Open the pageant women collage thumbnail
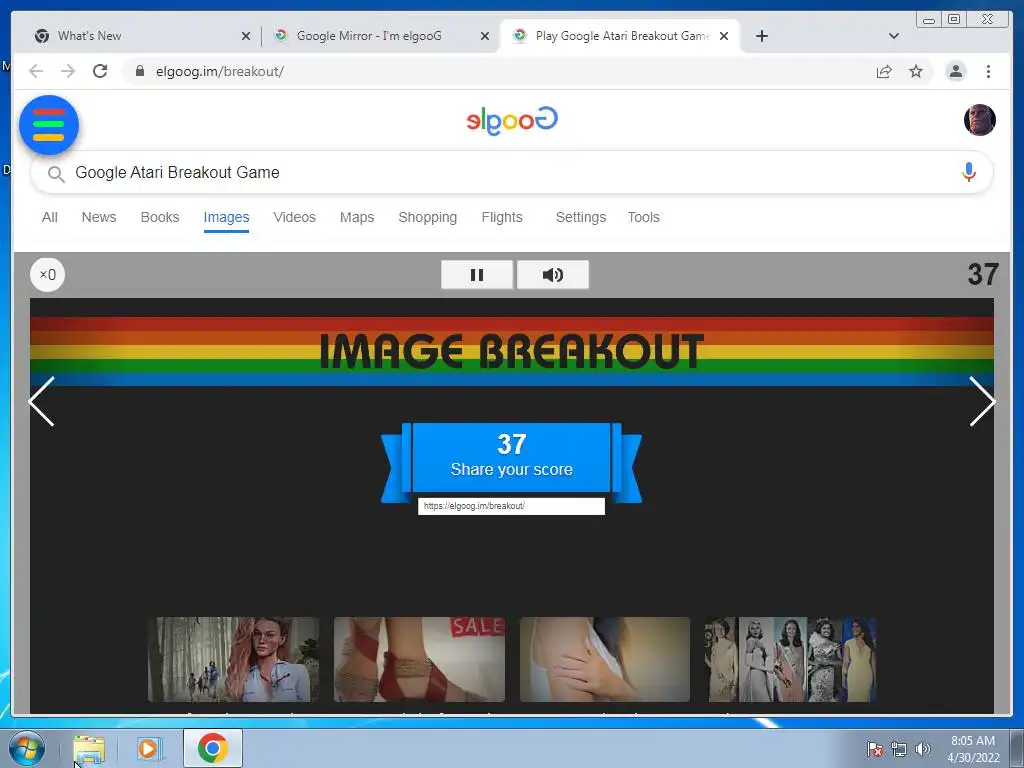The height and width of the screenshot is (768, 1024). (x=790, y=660)
